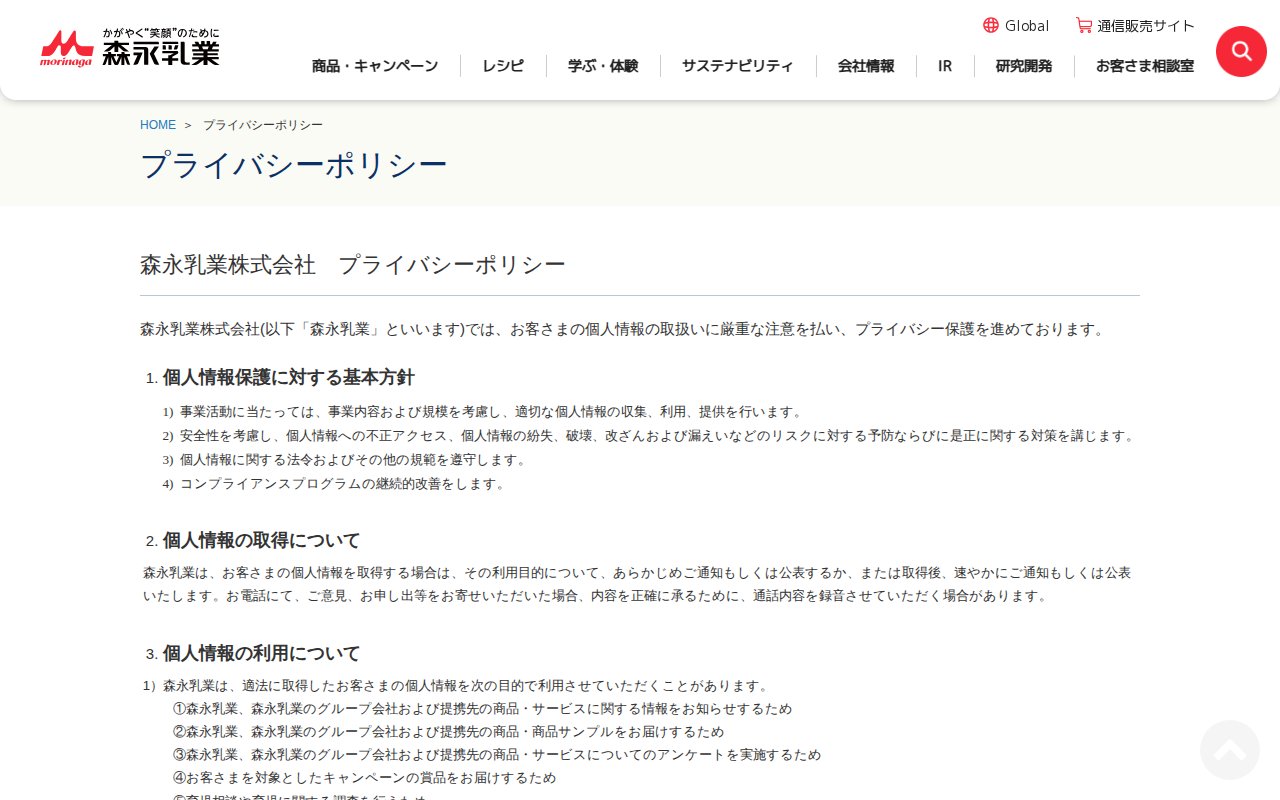Image resolution: width=1280 pixels, height=800 pixels.
Task: Click the line 個人情報に関する法令およびその他の規範を遵守します
Action: tap(354, 460)
